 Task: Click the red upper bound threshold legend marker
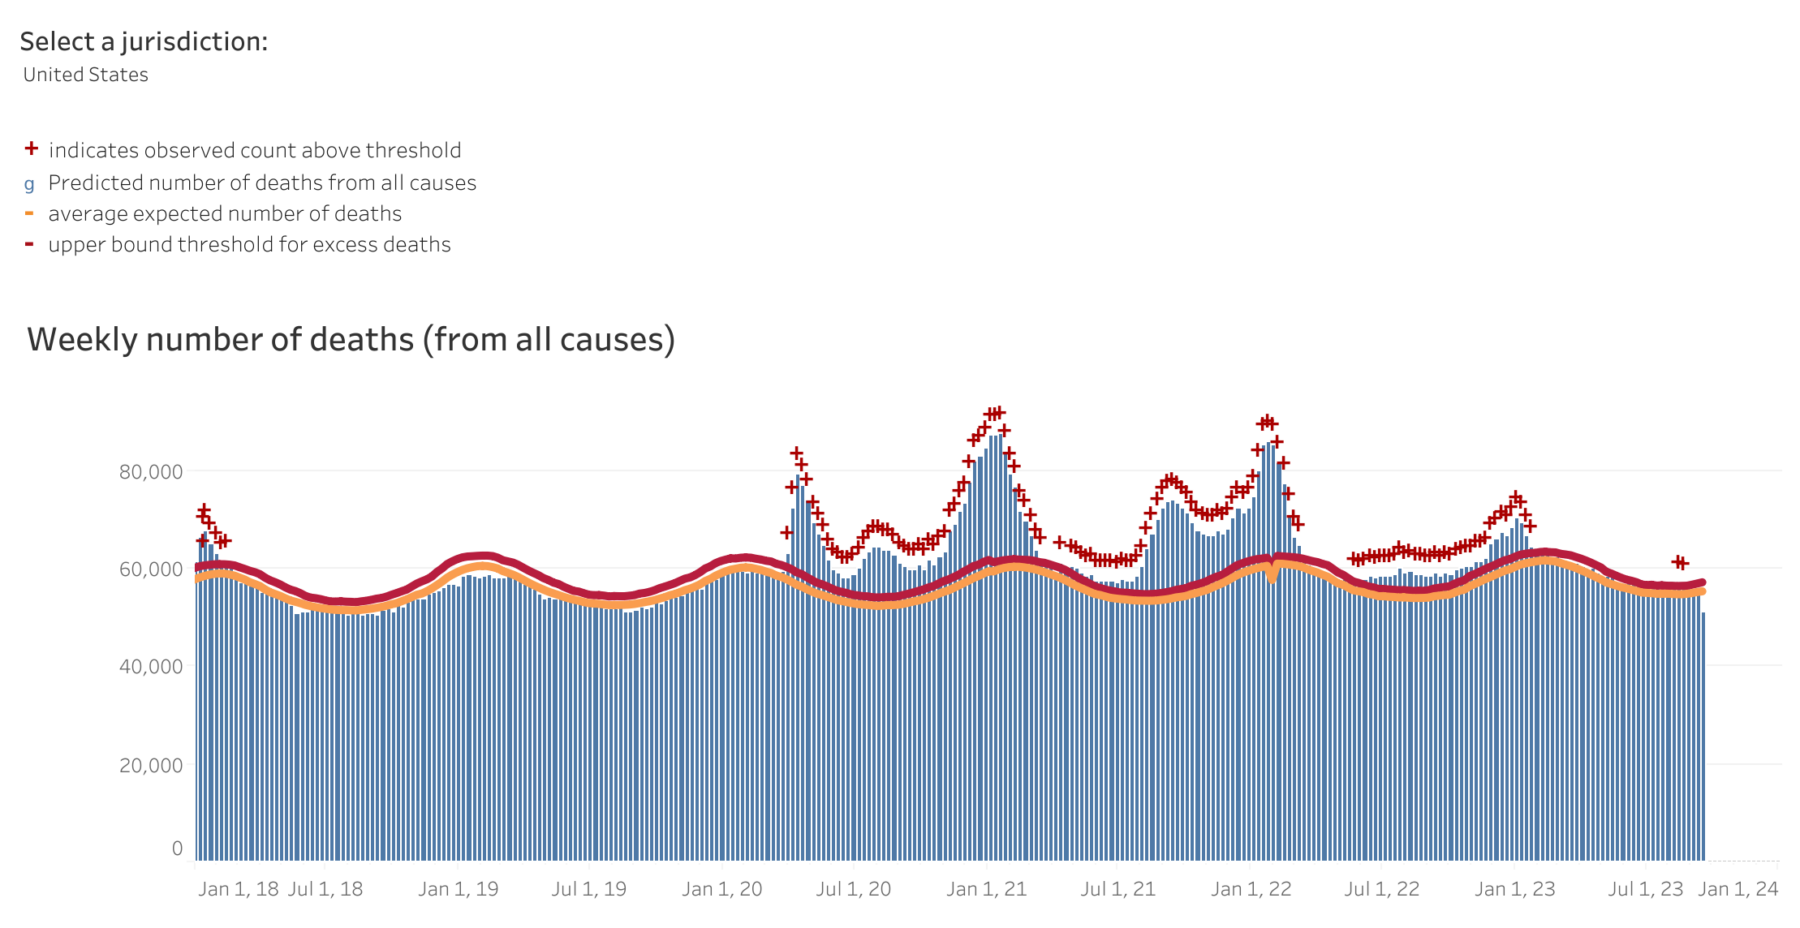point(29,244)
